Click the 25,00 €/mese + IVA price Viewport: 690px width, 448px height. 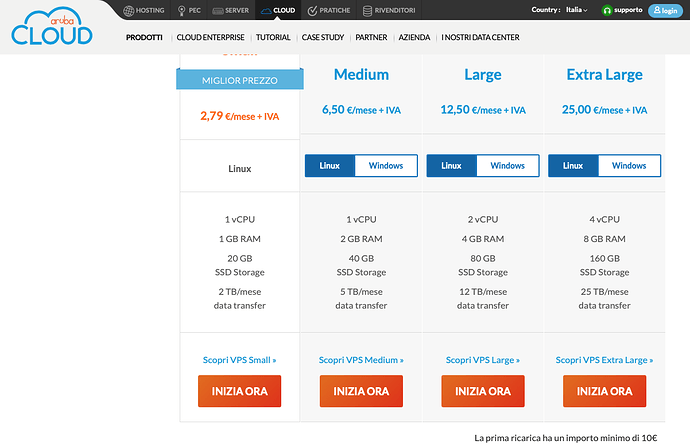pos(604,110)
